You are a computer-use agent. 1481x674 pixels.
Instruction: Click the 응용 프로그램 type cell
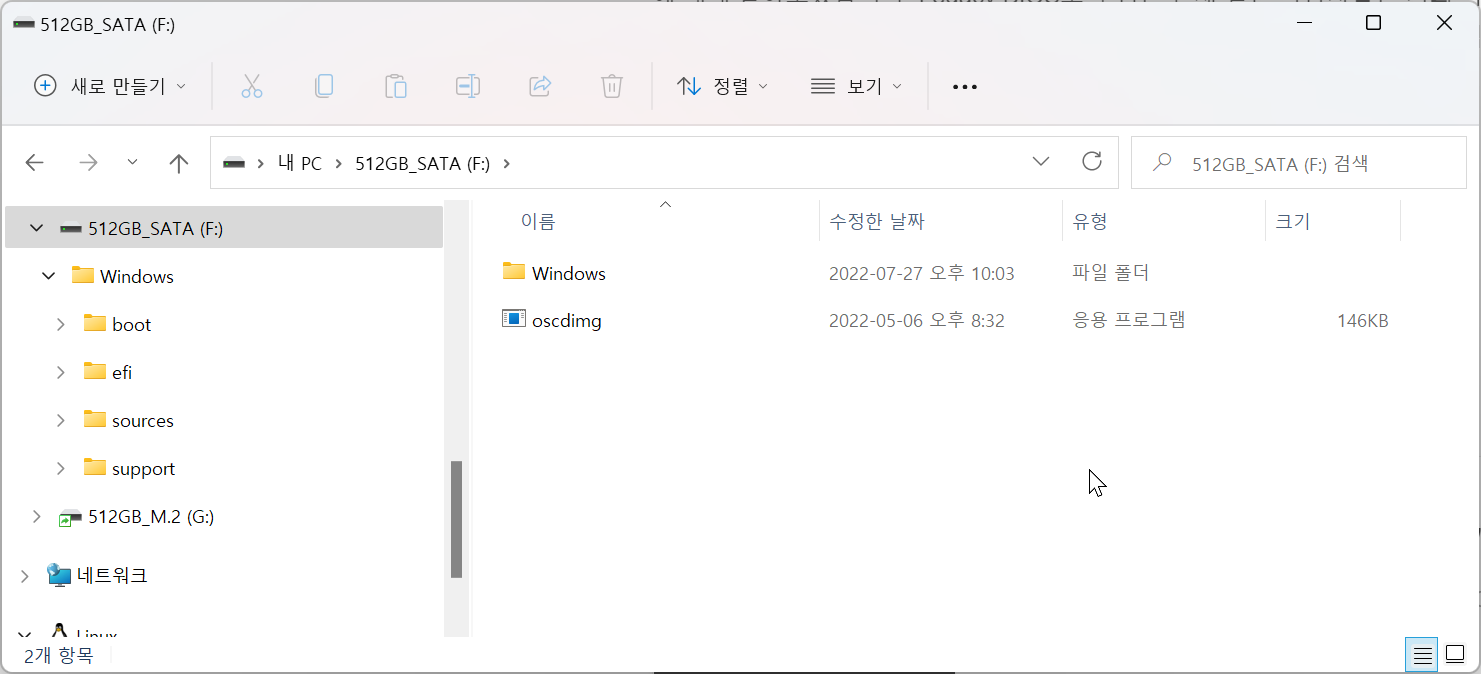point(1129,321)
